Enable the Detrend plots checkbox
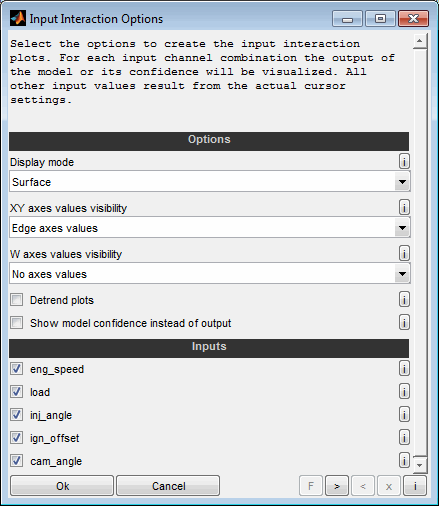Viewport: 439px width, 506px height. pos(16,300)
